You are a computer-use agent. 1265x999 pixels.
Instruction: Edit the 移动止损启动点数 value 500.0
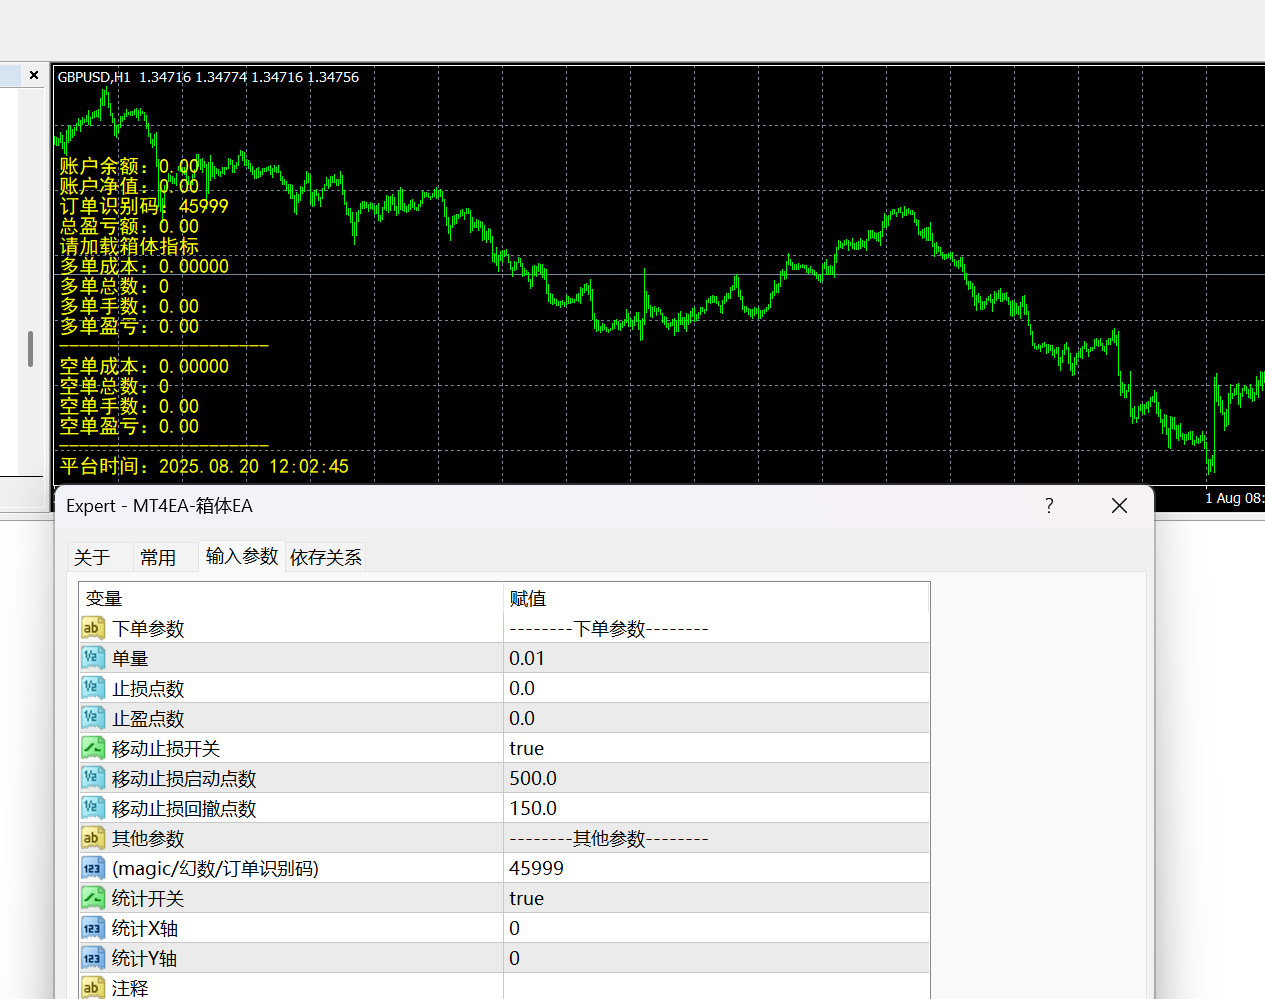pyautogui.click(x=533, y=778)
